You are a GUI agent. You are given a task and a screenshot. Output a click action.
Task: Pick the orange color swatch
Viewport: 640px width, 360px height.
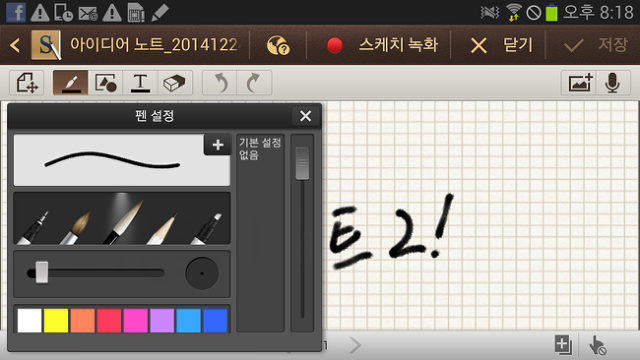[x=82, y=320]
